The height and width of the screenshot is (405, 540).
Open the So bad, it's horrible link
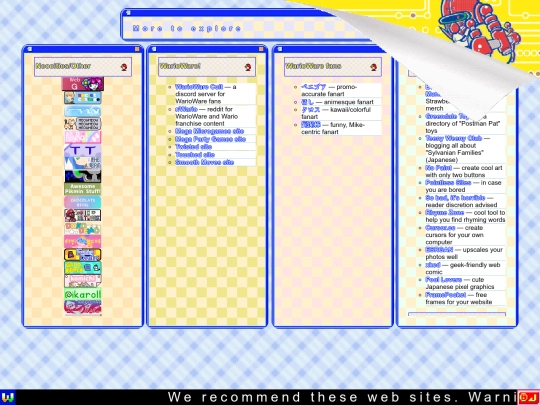click(455, 198)
